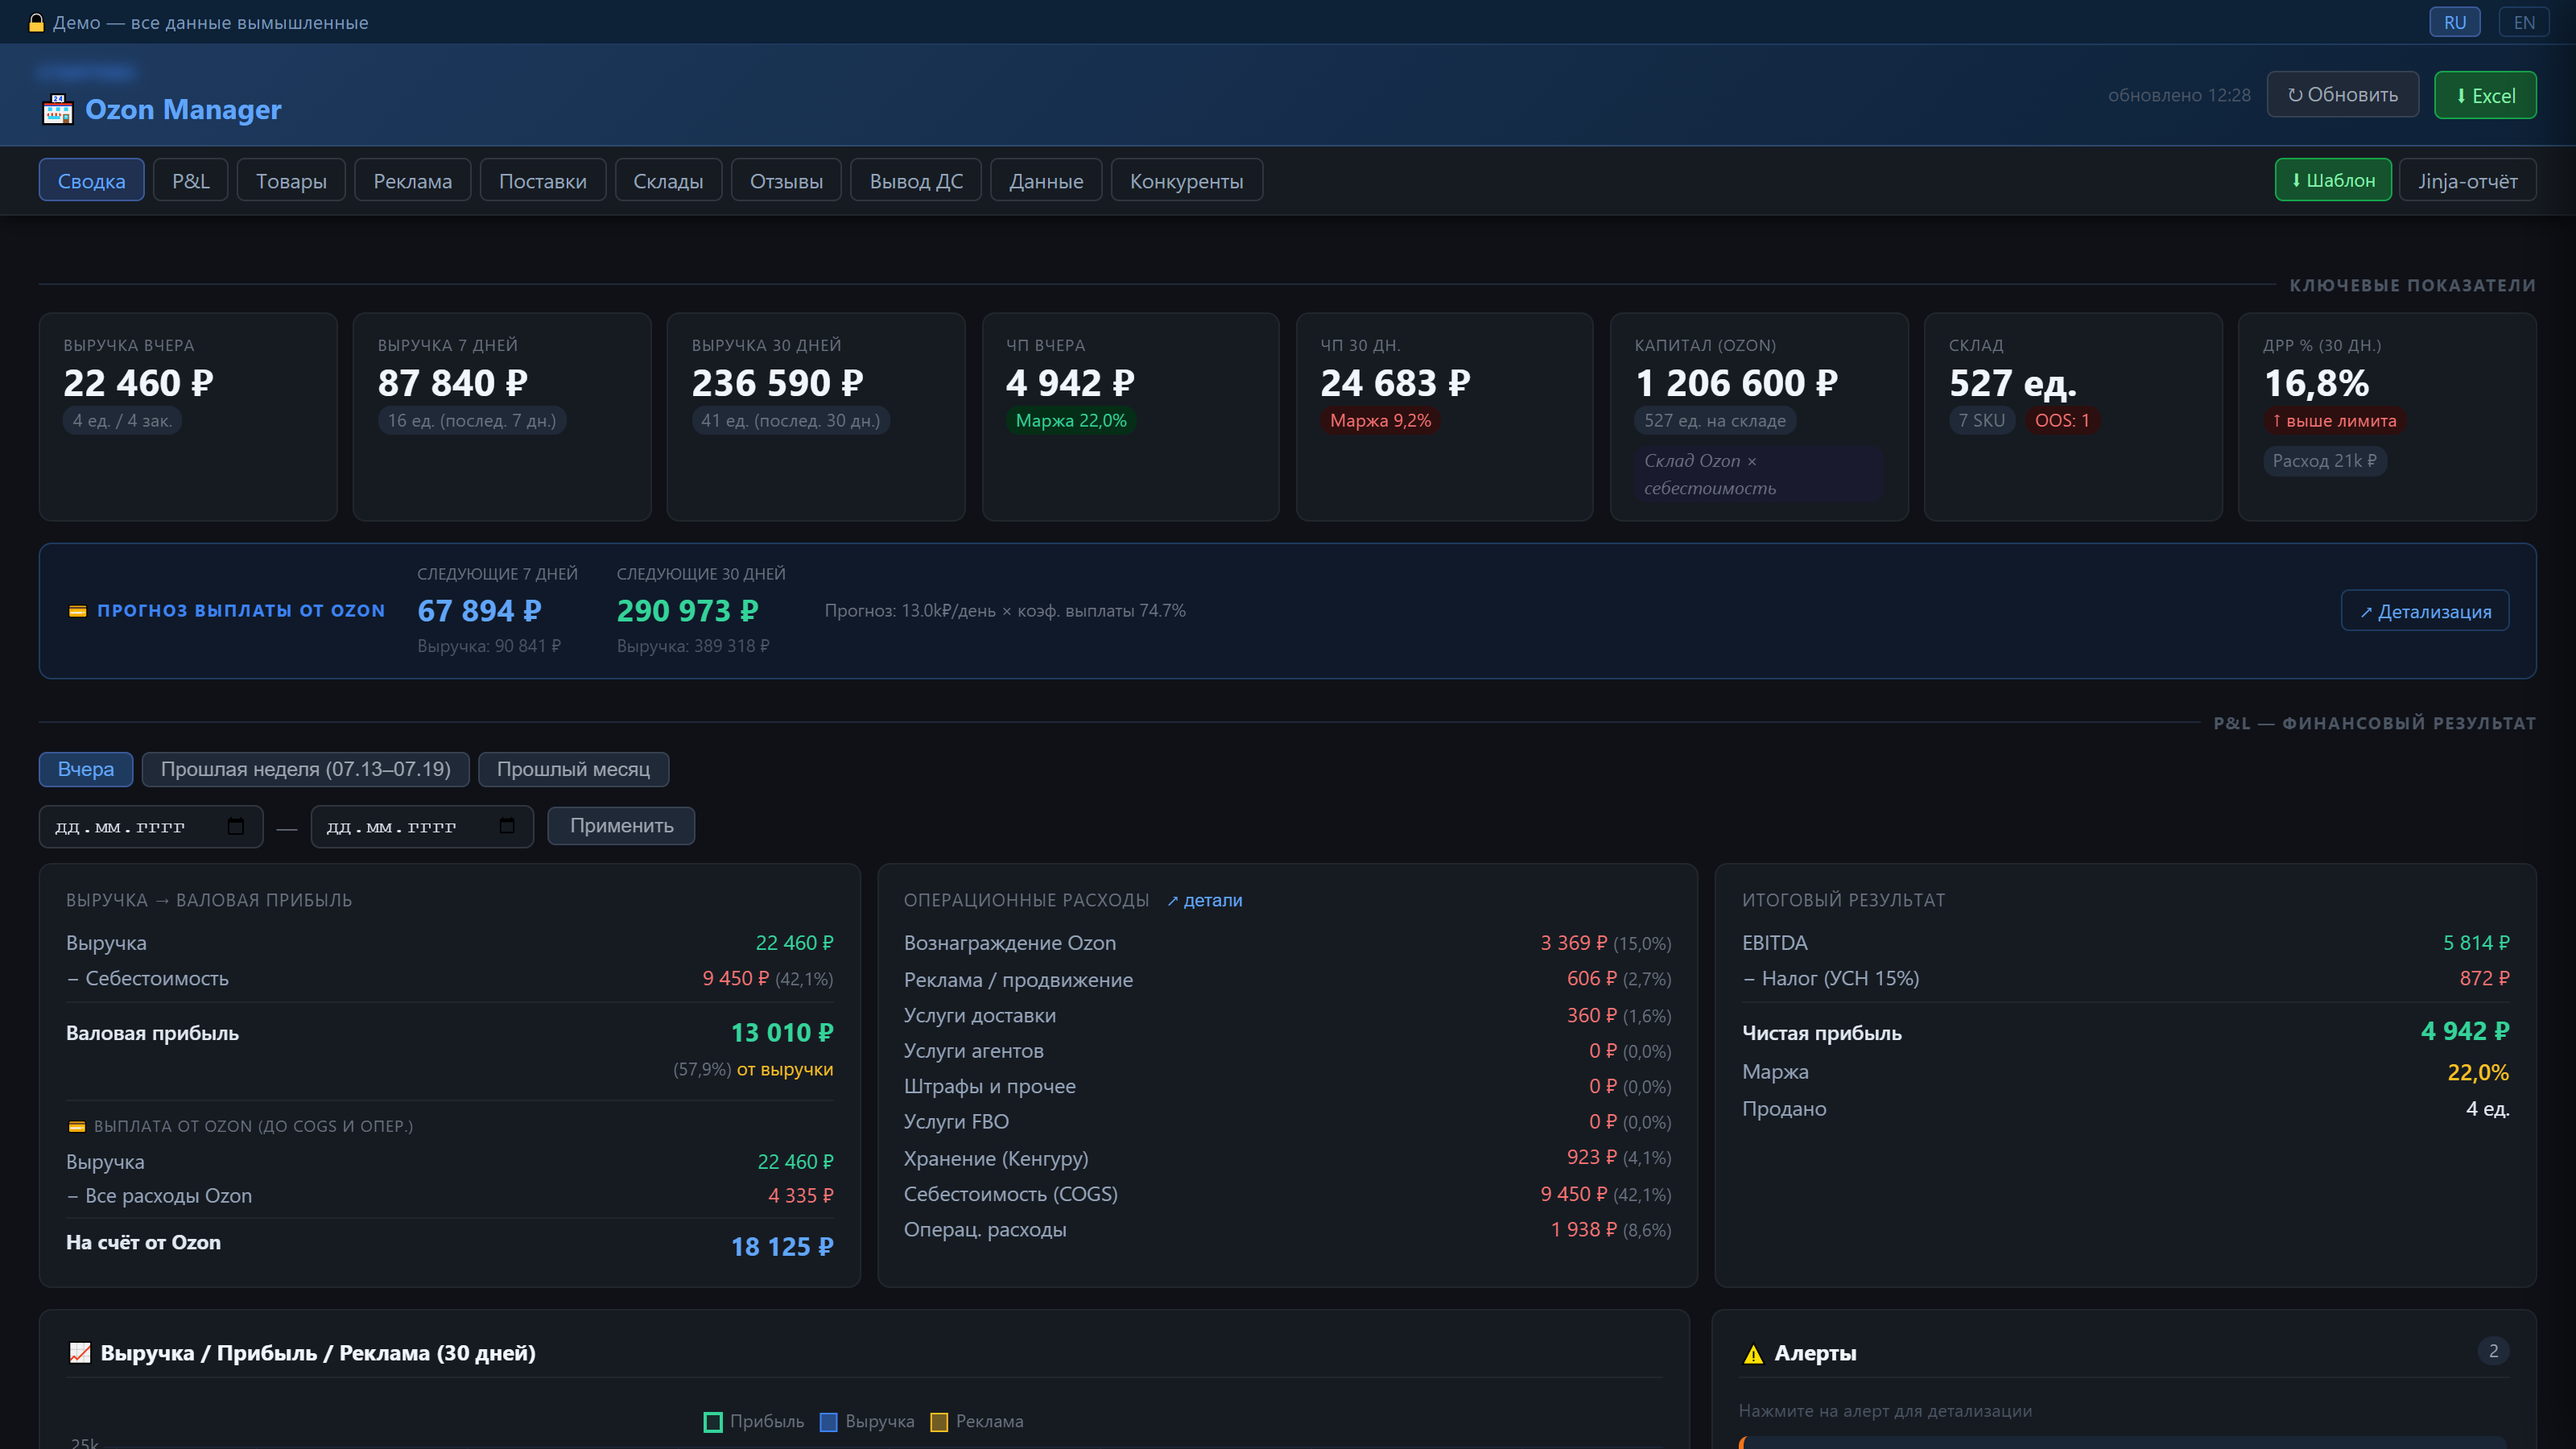Open the Реклама tab
Image resolution: width=2576 pixels, height=1449 pixels.
point(412,180)
